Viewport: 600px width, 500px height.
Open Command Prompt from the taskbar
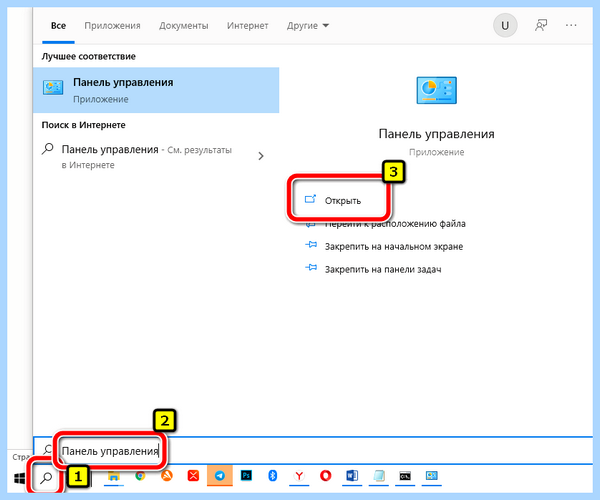(x=405, y=476)
